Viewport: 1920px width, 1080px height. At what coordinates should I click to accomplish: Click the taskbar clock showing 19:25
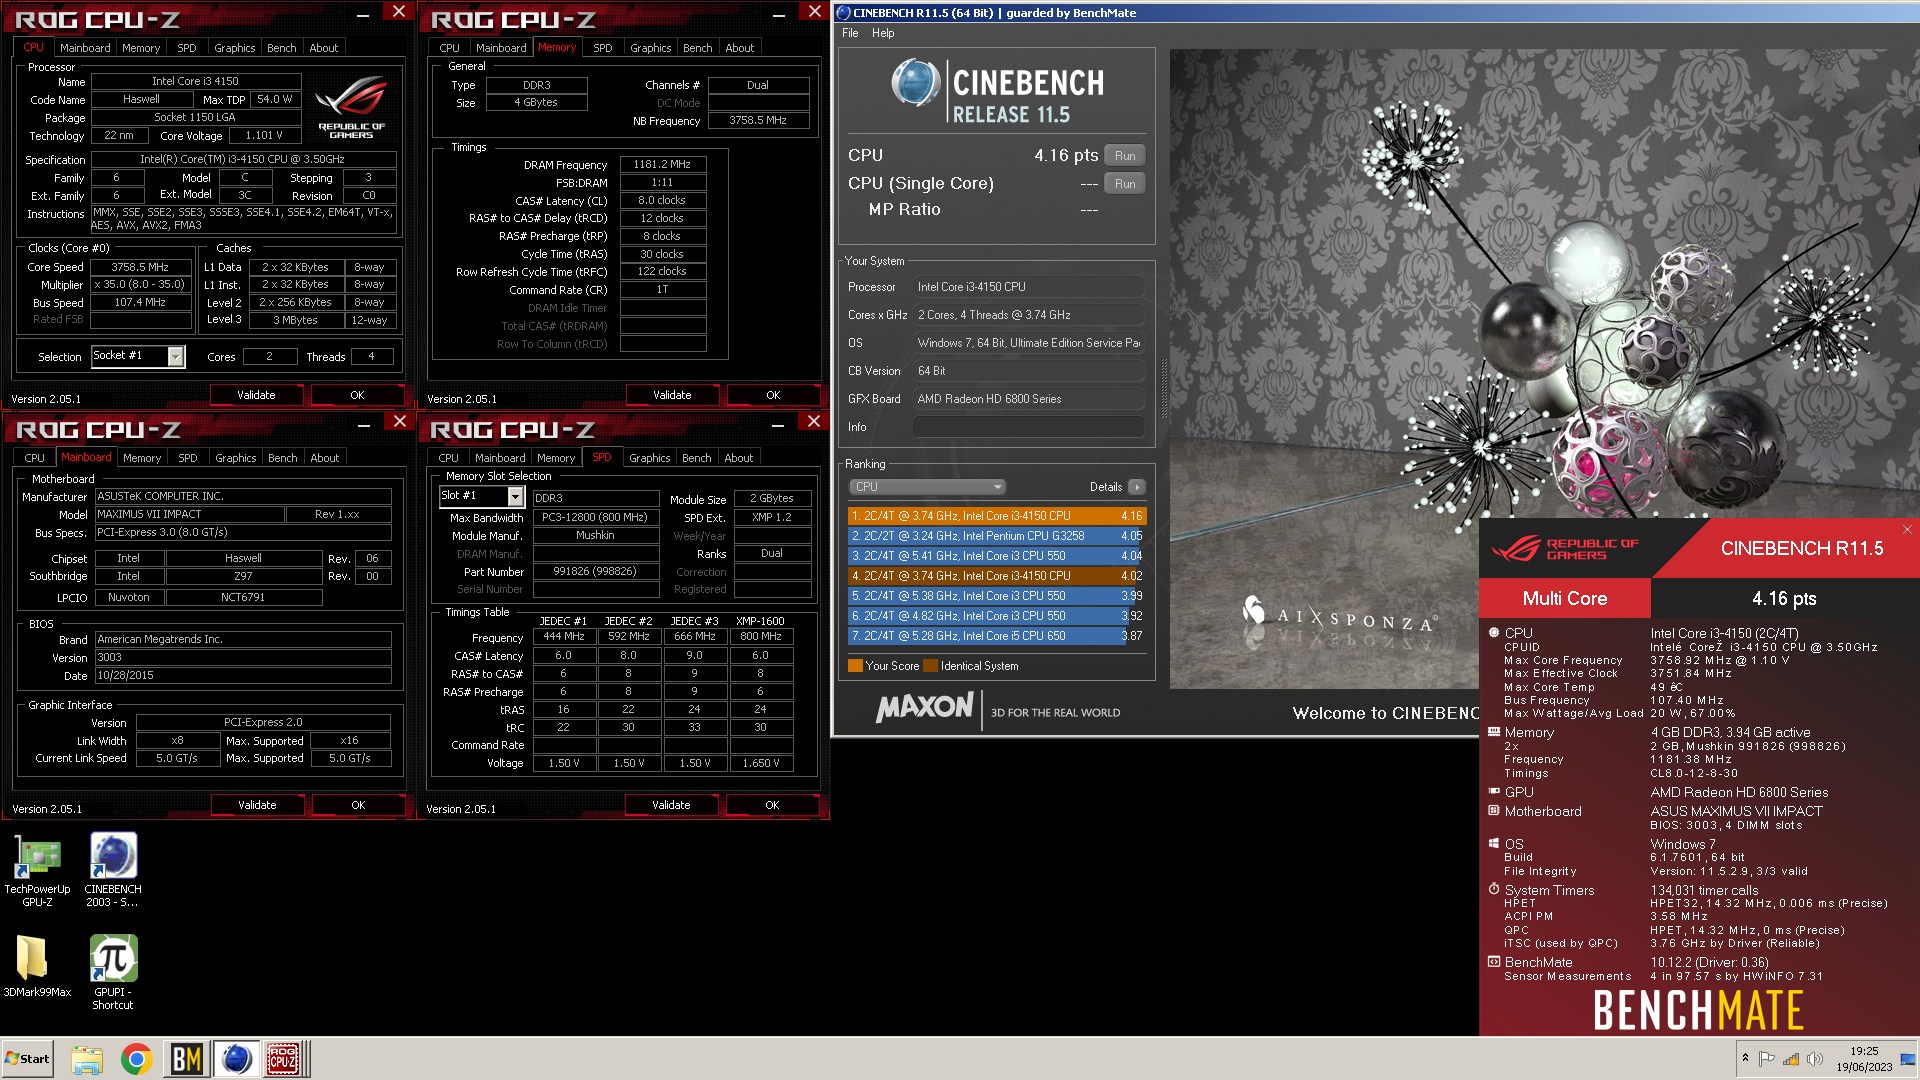(x=1864, y=1059)
